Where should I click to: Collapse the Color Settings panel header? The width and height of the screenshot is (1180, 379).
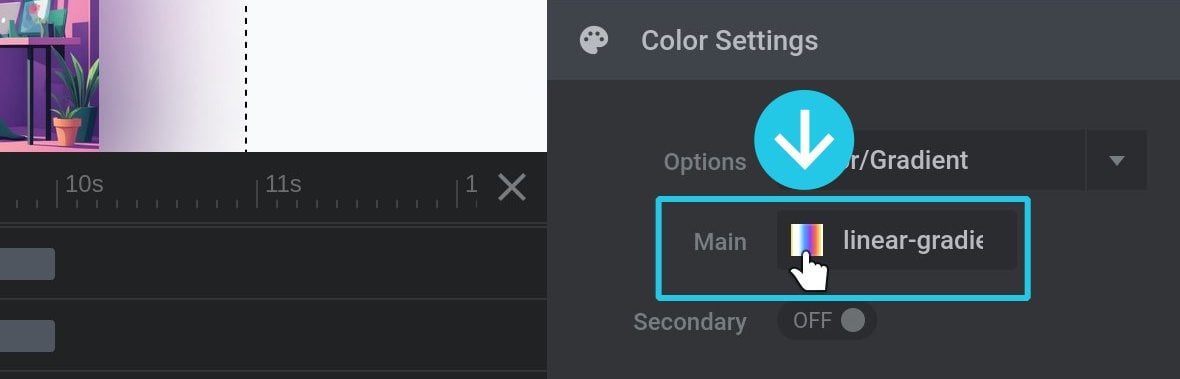[863, 40]
